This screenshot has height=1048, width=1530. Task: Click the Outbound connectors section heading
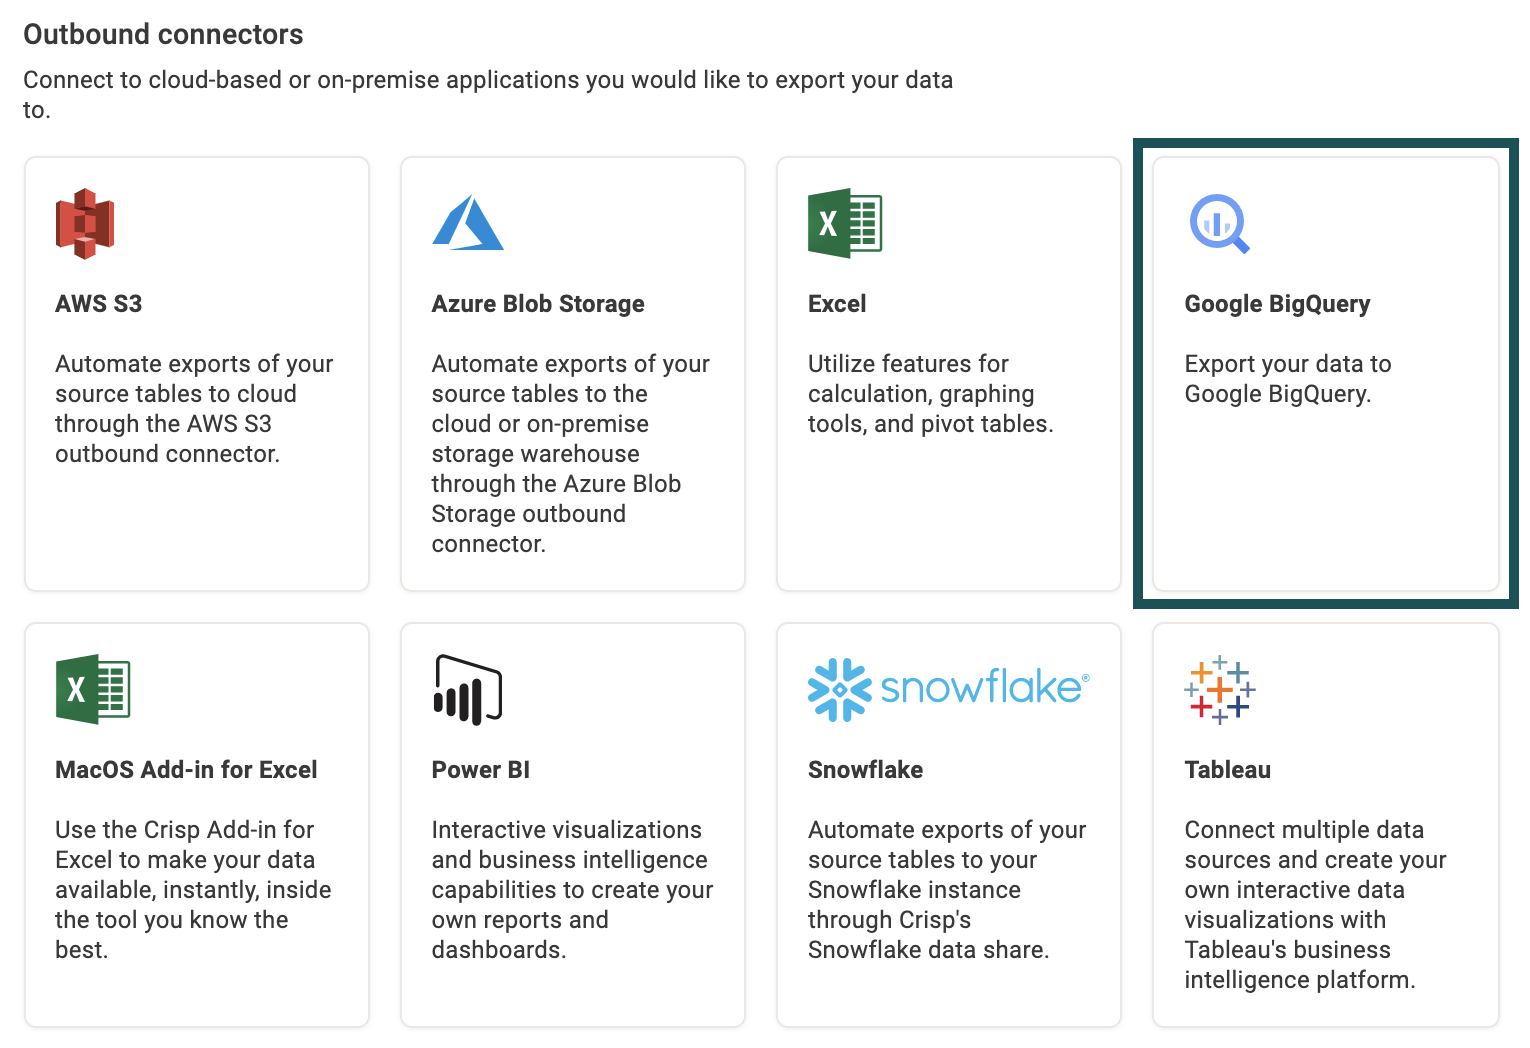pyautogui.click(x=163, y=34)
